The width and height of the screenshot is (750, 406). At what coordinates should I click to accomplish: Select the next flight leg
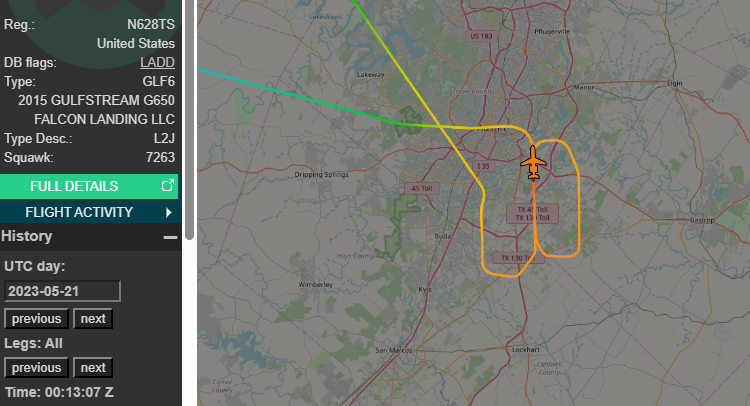(93, 368)
